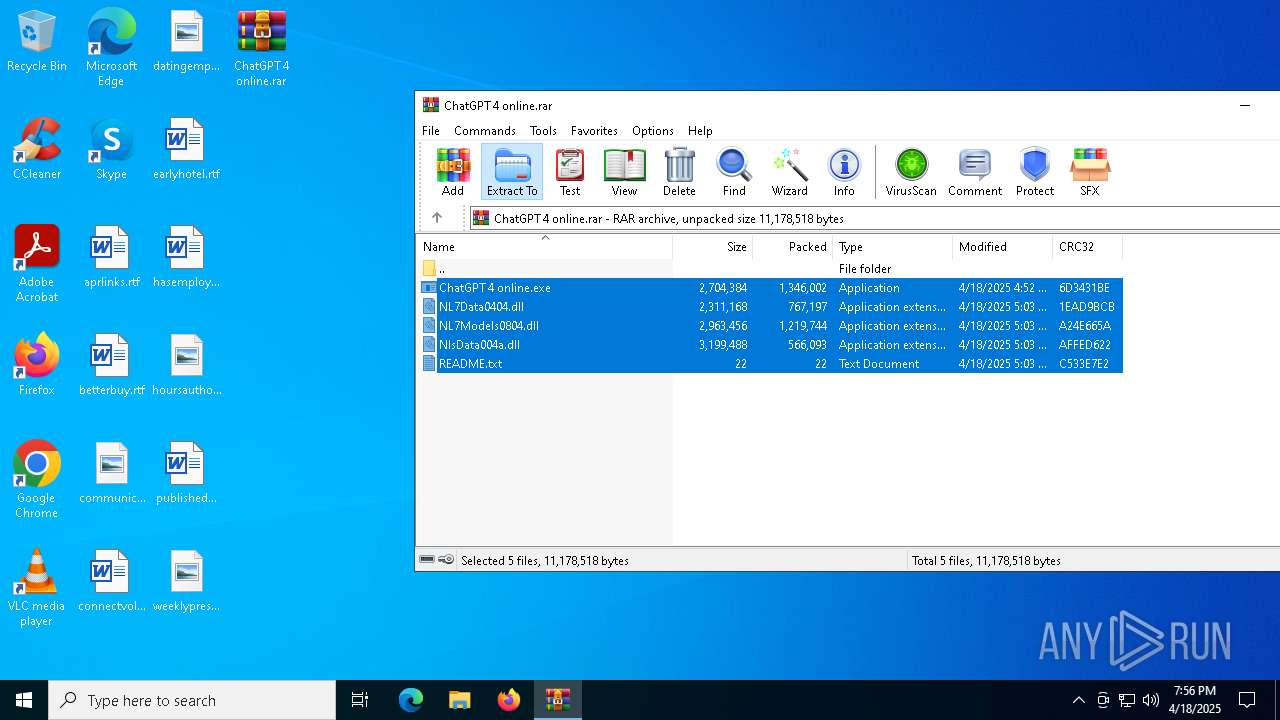Screen dimensions: 1280x720
Task: Select the CCleaner desktop shortcut
Action: pos(37,150)
